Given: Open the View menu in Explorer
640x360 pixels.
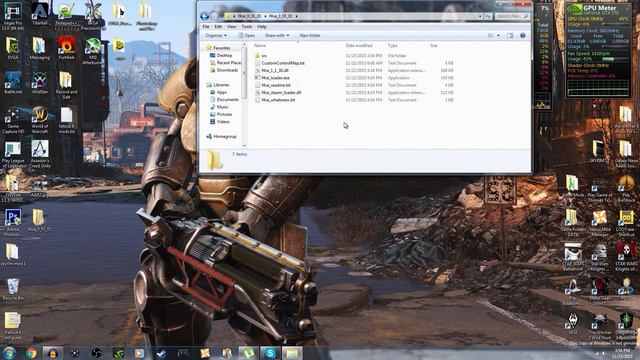Looking at the screenshot, I should point(231,27).
